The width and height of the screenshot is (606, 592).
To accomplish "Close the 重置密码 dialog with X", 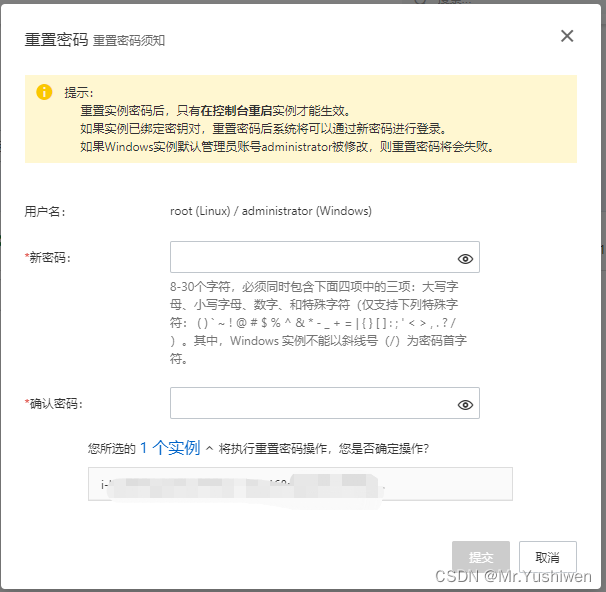I will click(x=567, y=36).
